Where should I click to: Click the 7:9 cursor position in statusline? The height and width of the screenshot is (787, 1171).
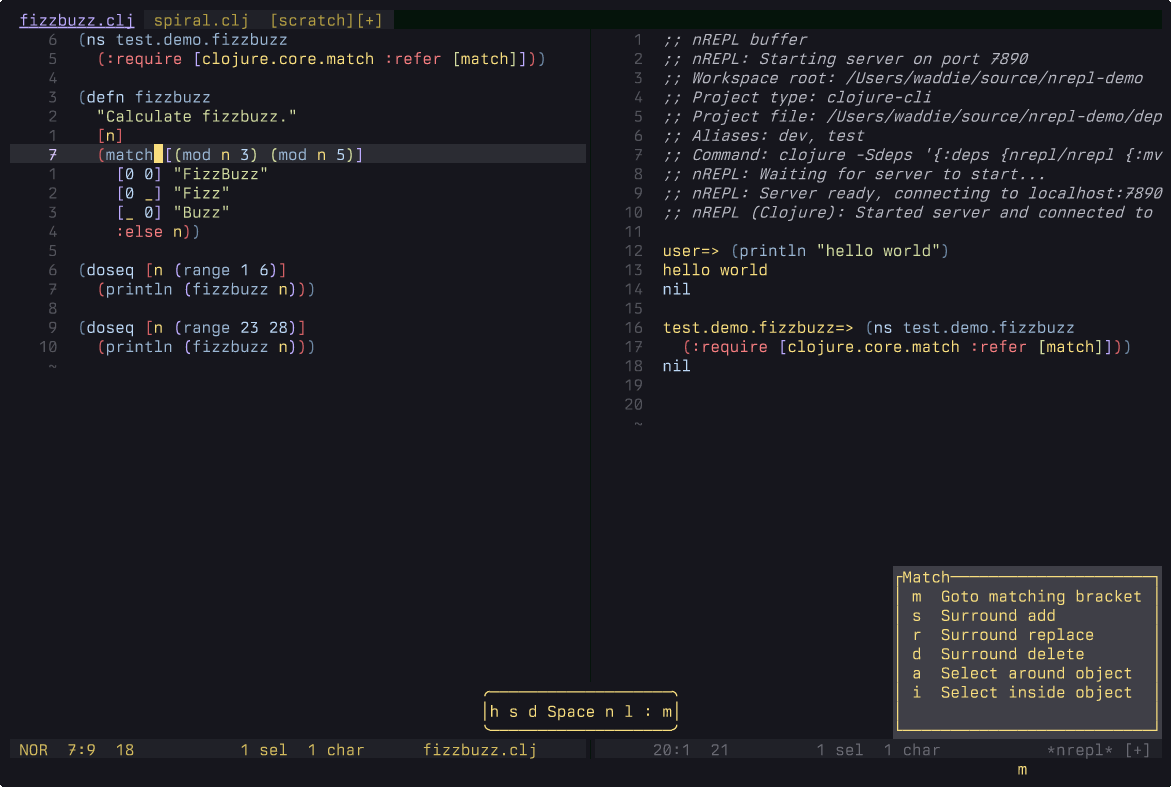81,750
